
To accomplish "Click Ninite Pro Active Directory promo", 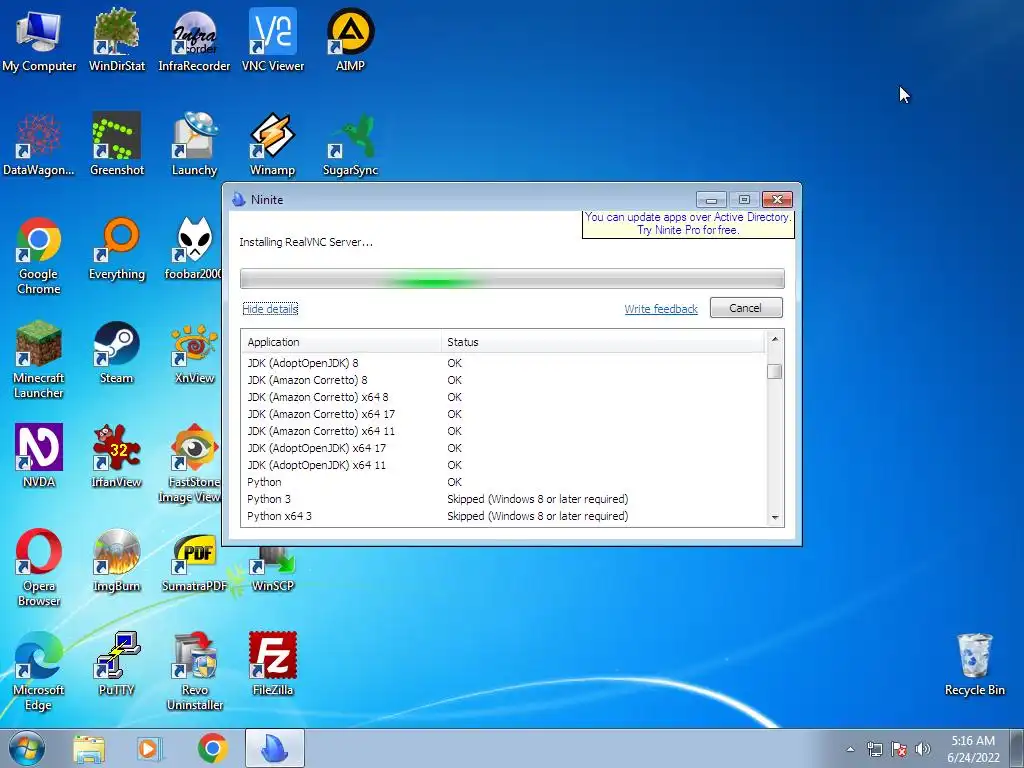I will coord(688,223).
